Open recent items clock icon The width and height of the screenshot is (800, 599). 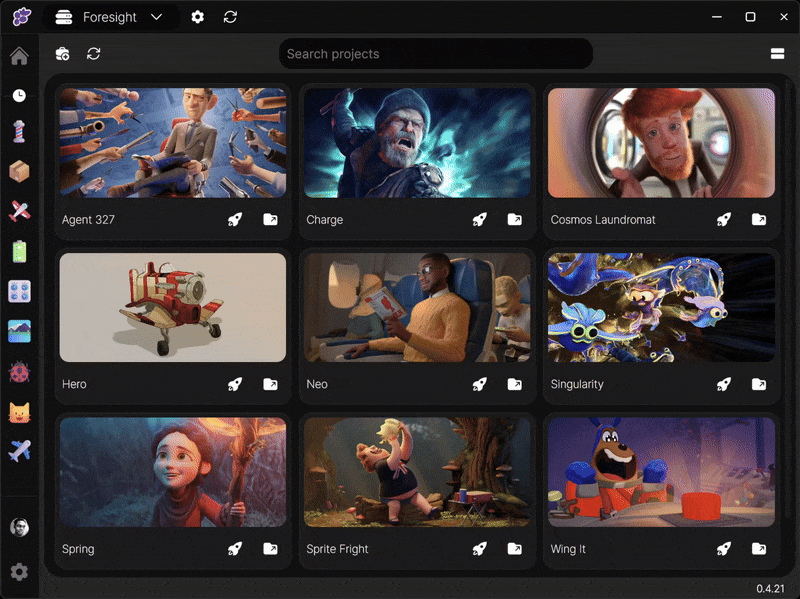coord(19,95)
